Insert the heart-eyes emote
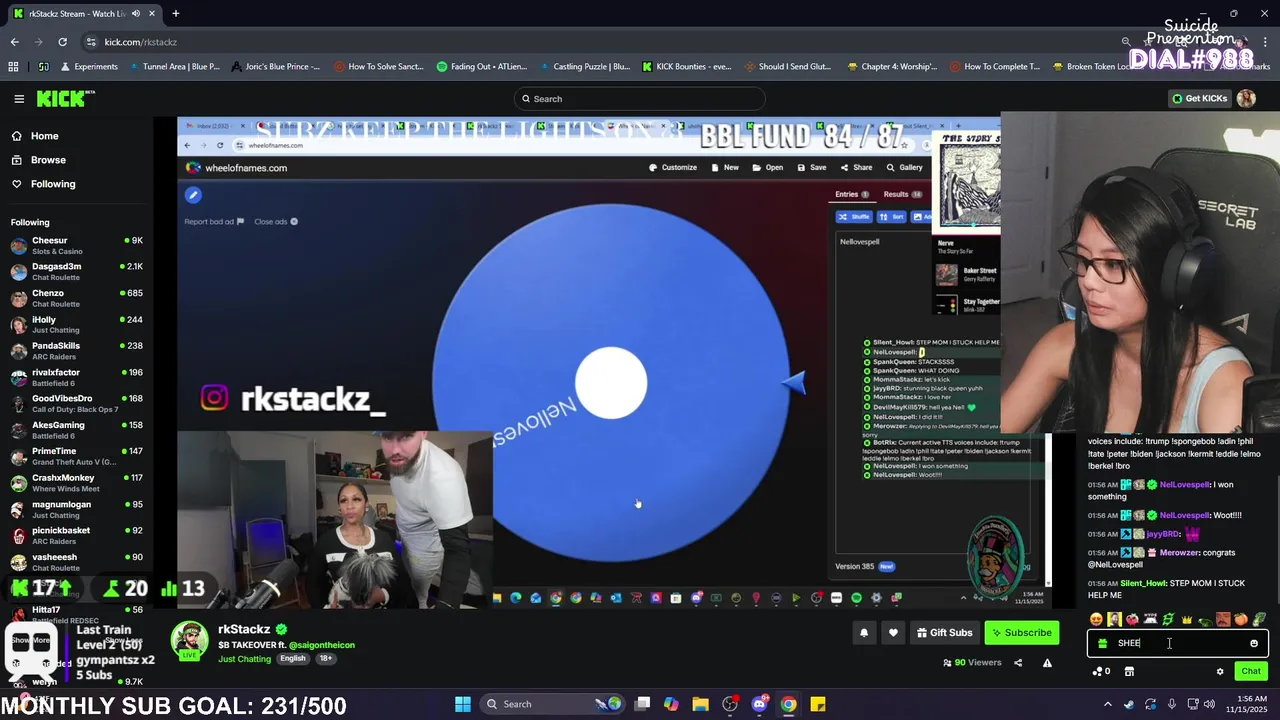1280x720 pixels. [1096, 620]
